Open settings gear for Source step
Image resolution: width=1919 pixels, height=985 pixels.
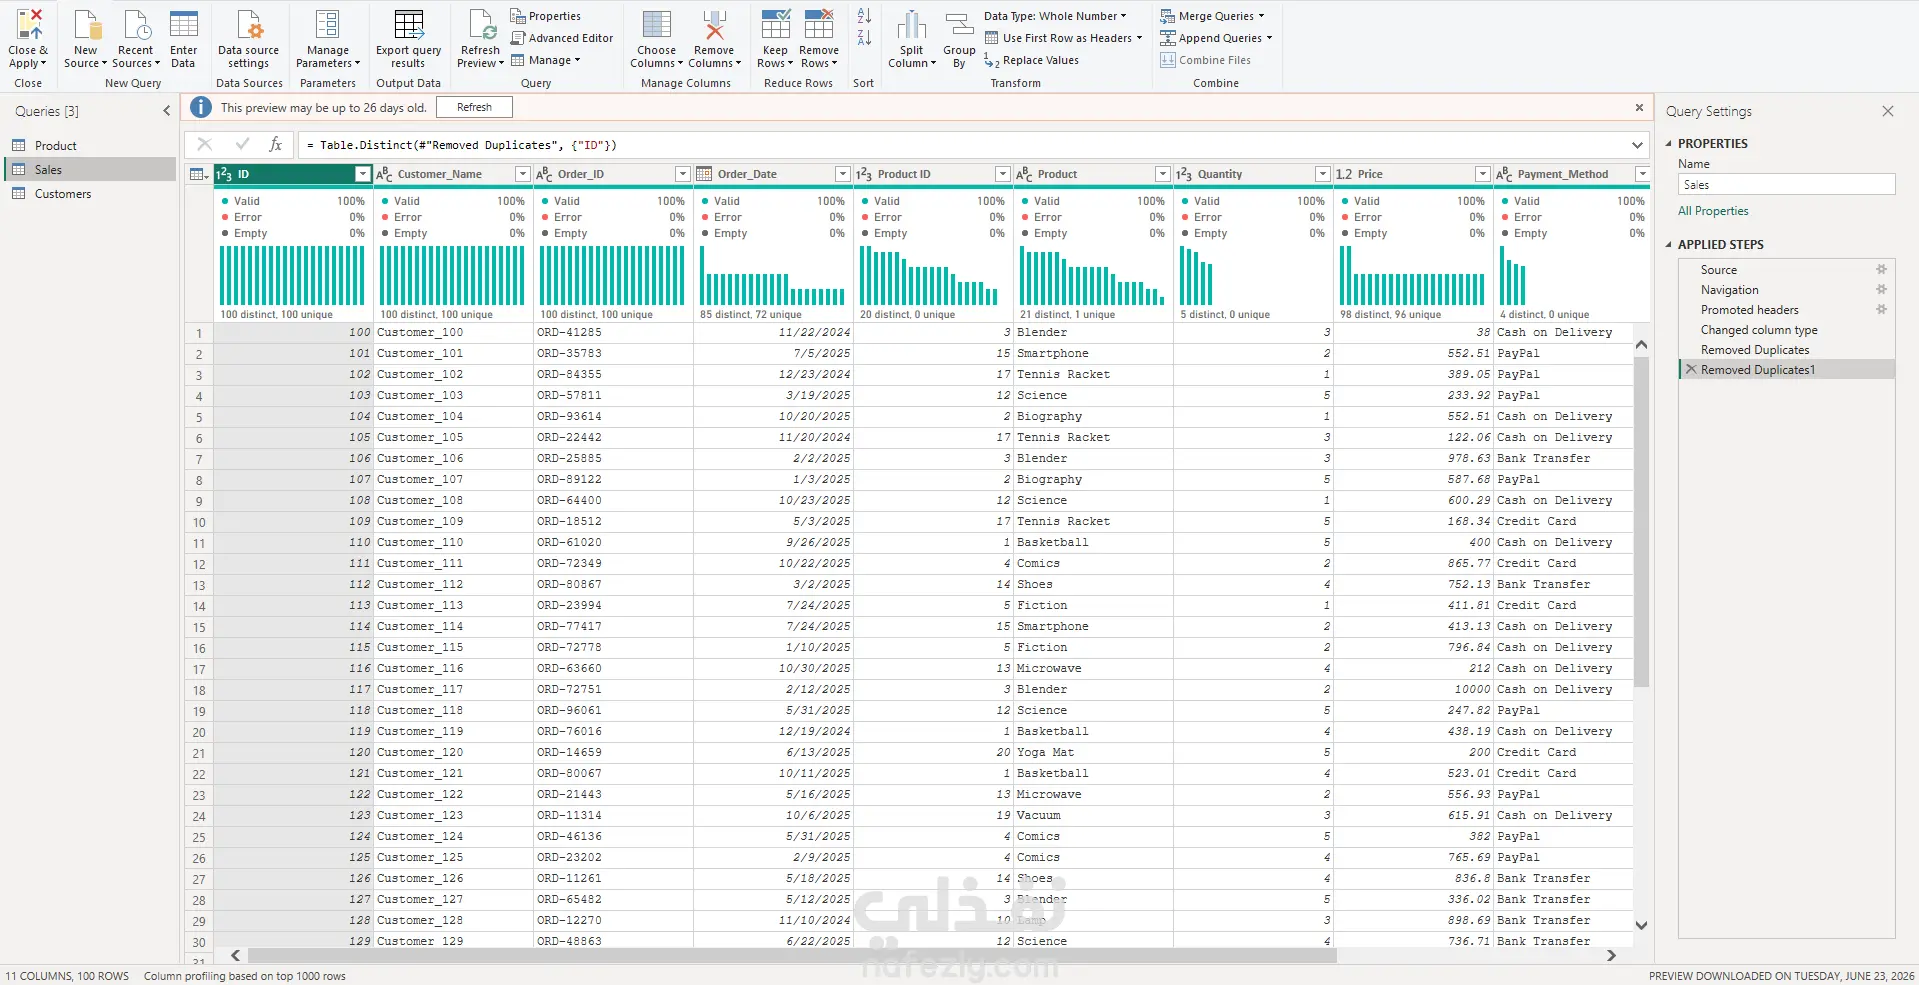pyautogui.click(x=1881, y=270)
